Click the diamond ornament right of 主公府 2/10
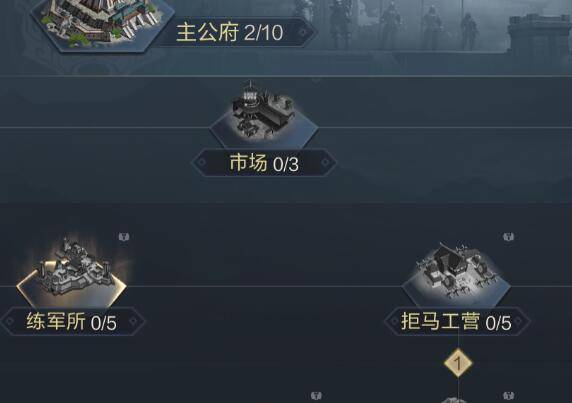The height and width of the screenshot is (403, 572). pyautogui.click(x=303, y=32)
